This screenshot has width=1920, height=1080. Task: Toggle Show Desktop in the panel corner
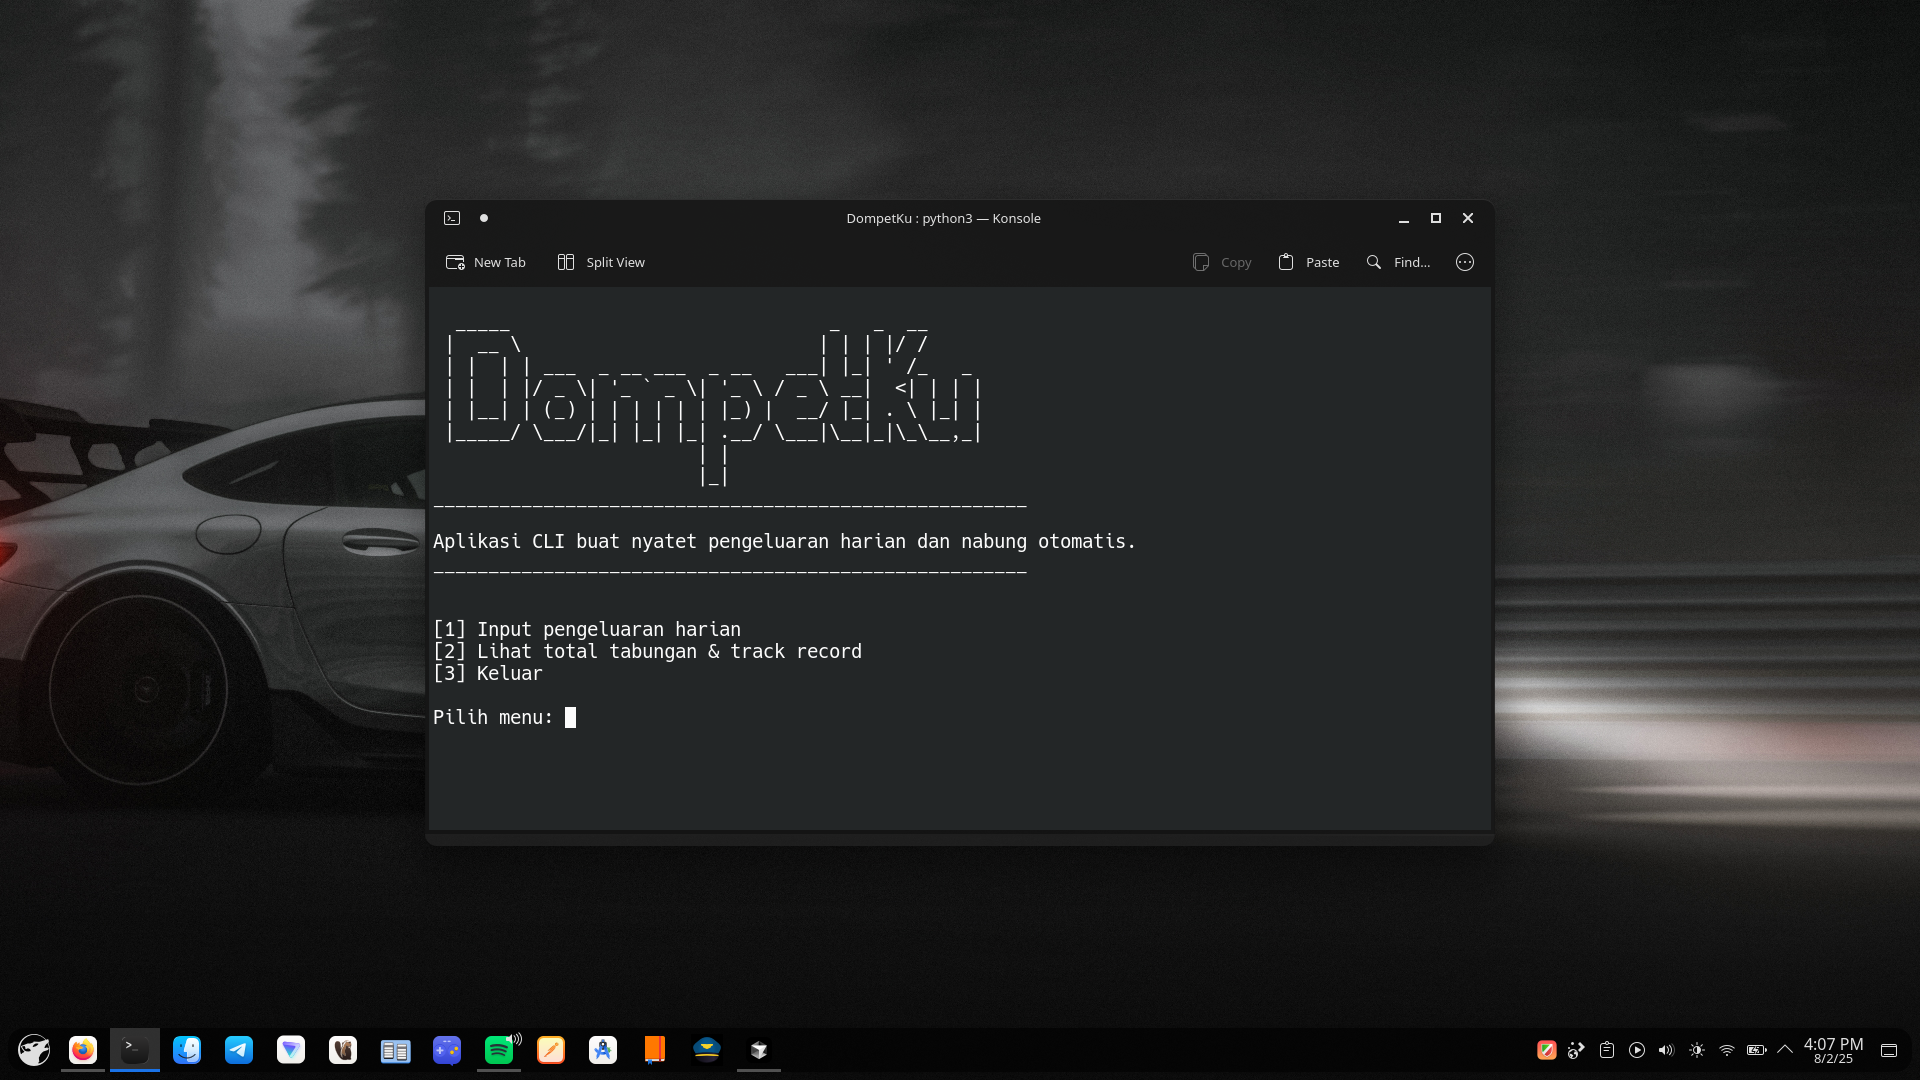pyautogui.click(x=1889, y=1050)
